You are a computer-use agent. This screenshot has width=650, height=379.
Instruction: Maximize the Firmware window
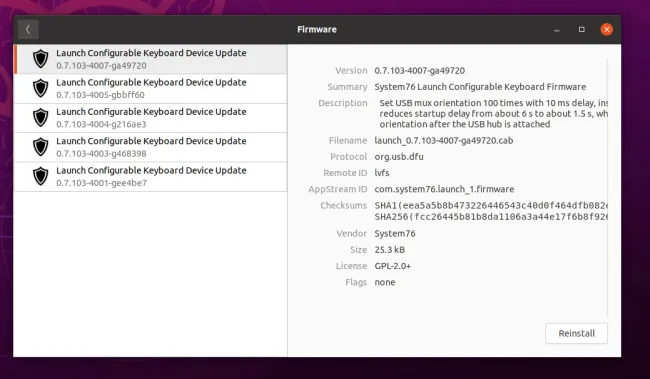(x=582, y=29)
